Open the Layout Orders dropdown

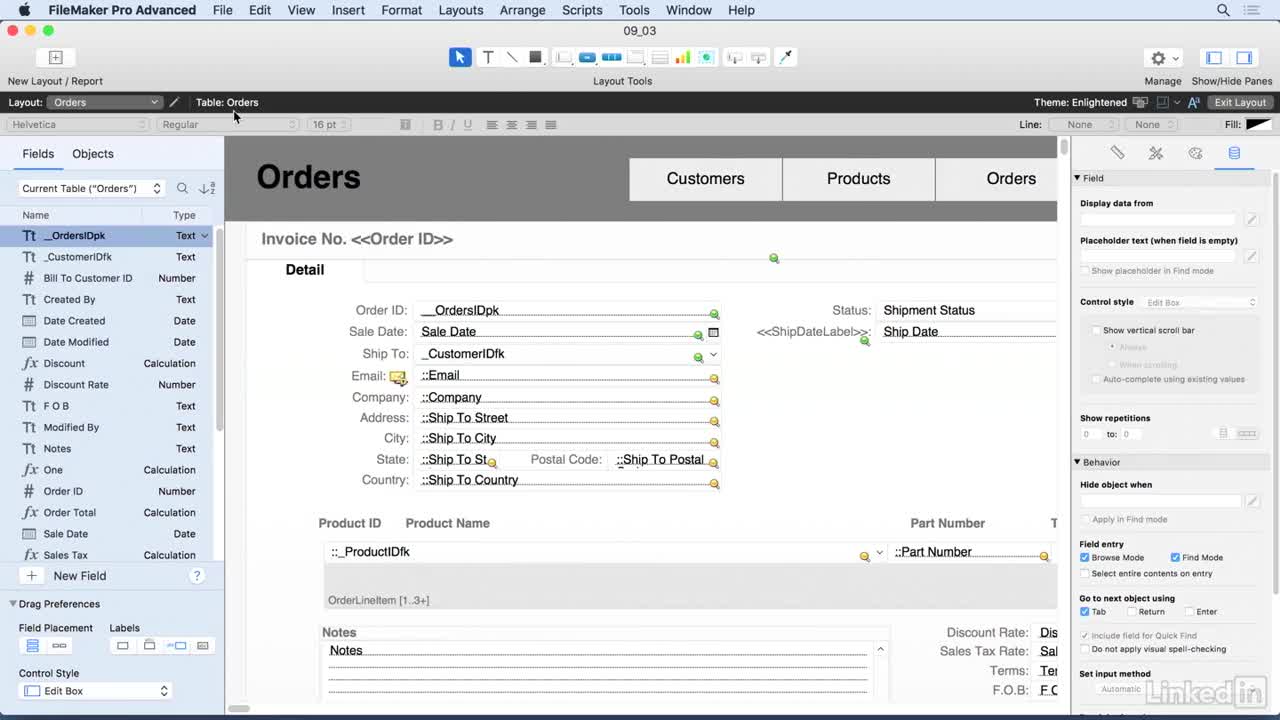[x=104, y=102]
